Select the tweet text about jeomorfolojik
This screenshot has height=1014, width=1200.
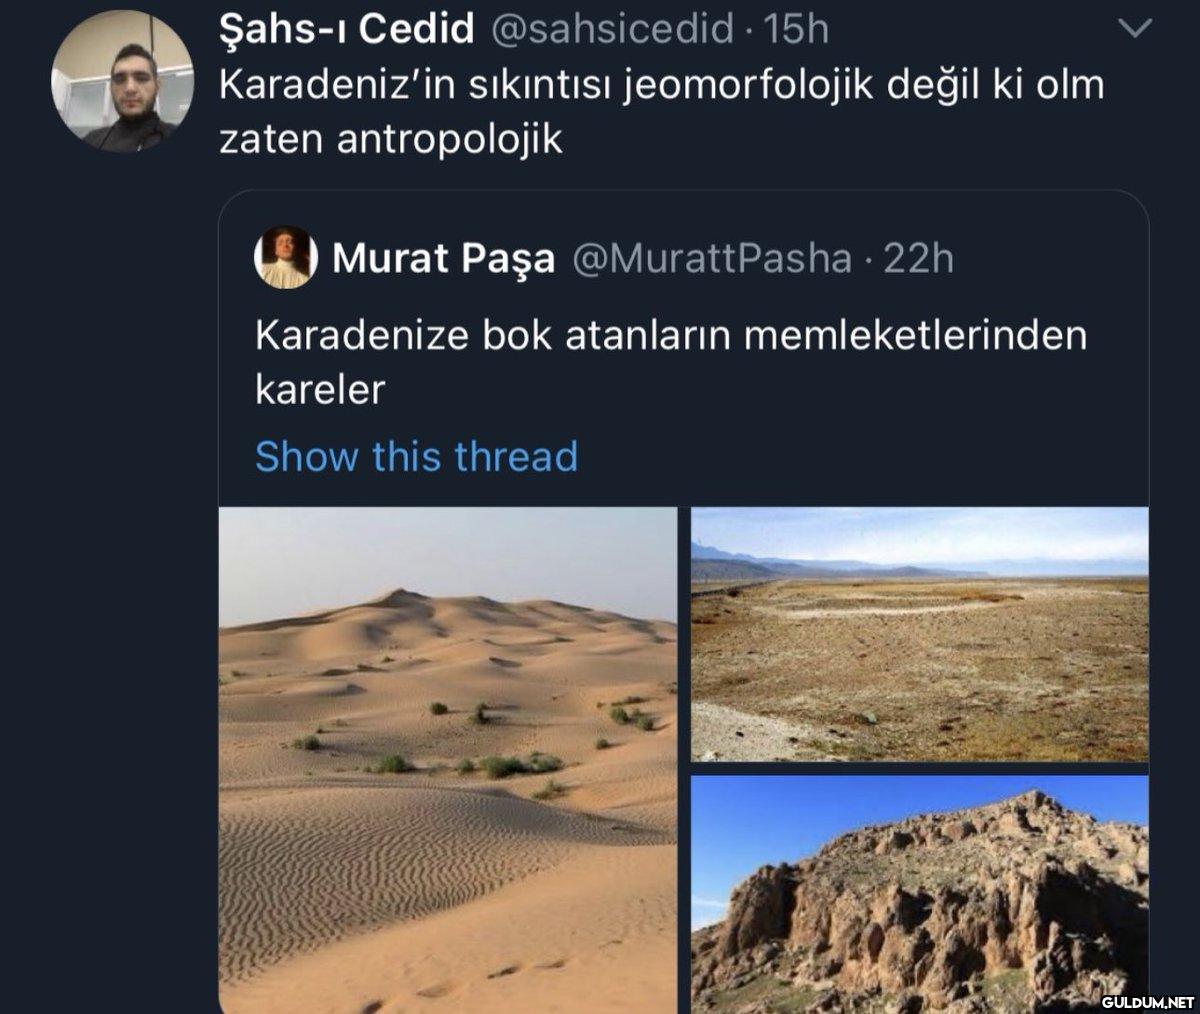[x=661, y=111]
